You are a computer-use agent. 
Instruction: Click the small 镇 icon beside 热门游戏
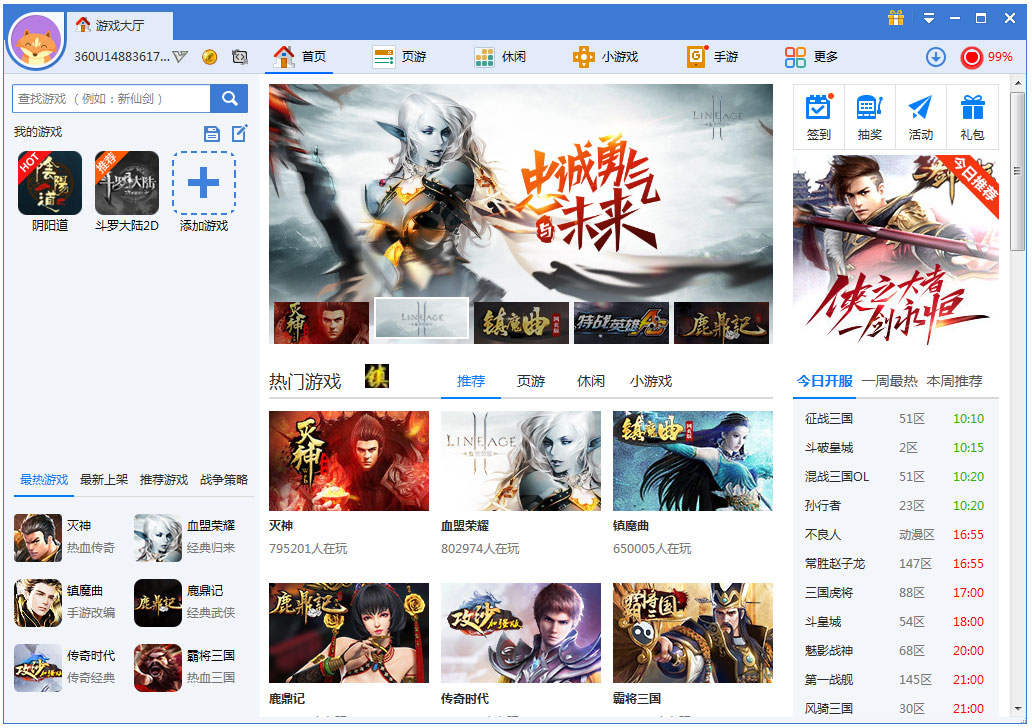coord(377,376)
